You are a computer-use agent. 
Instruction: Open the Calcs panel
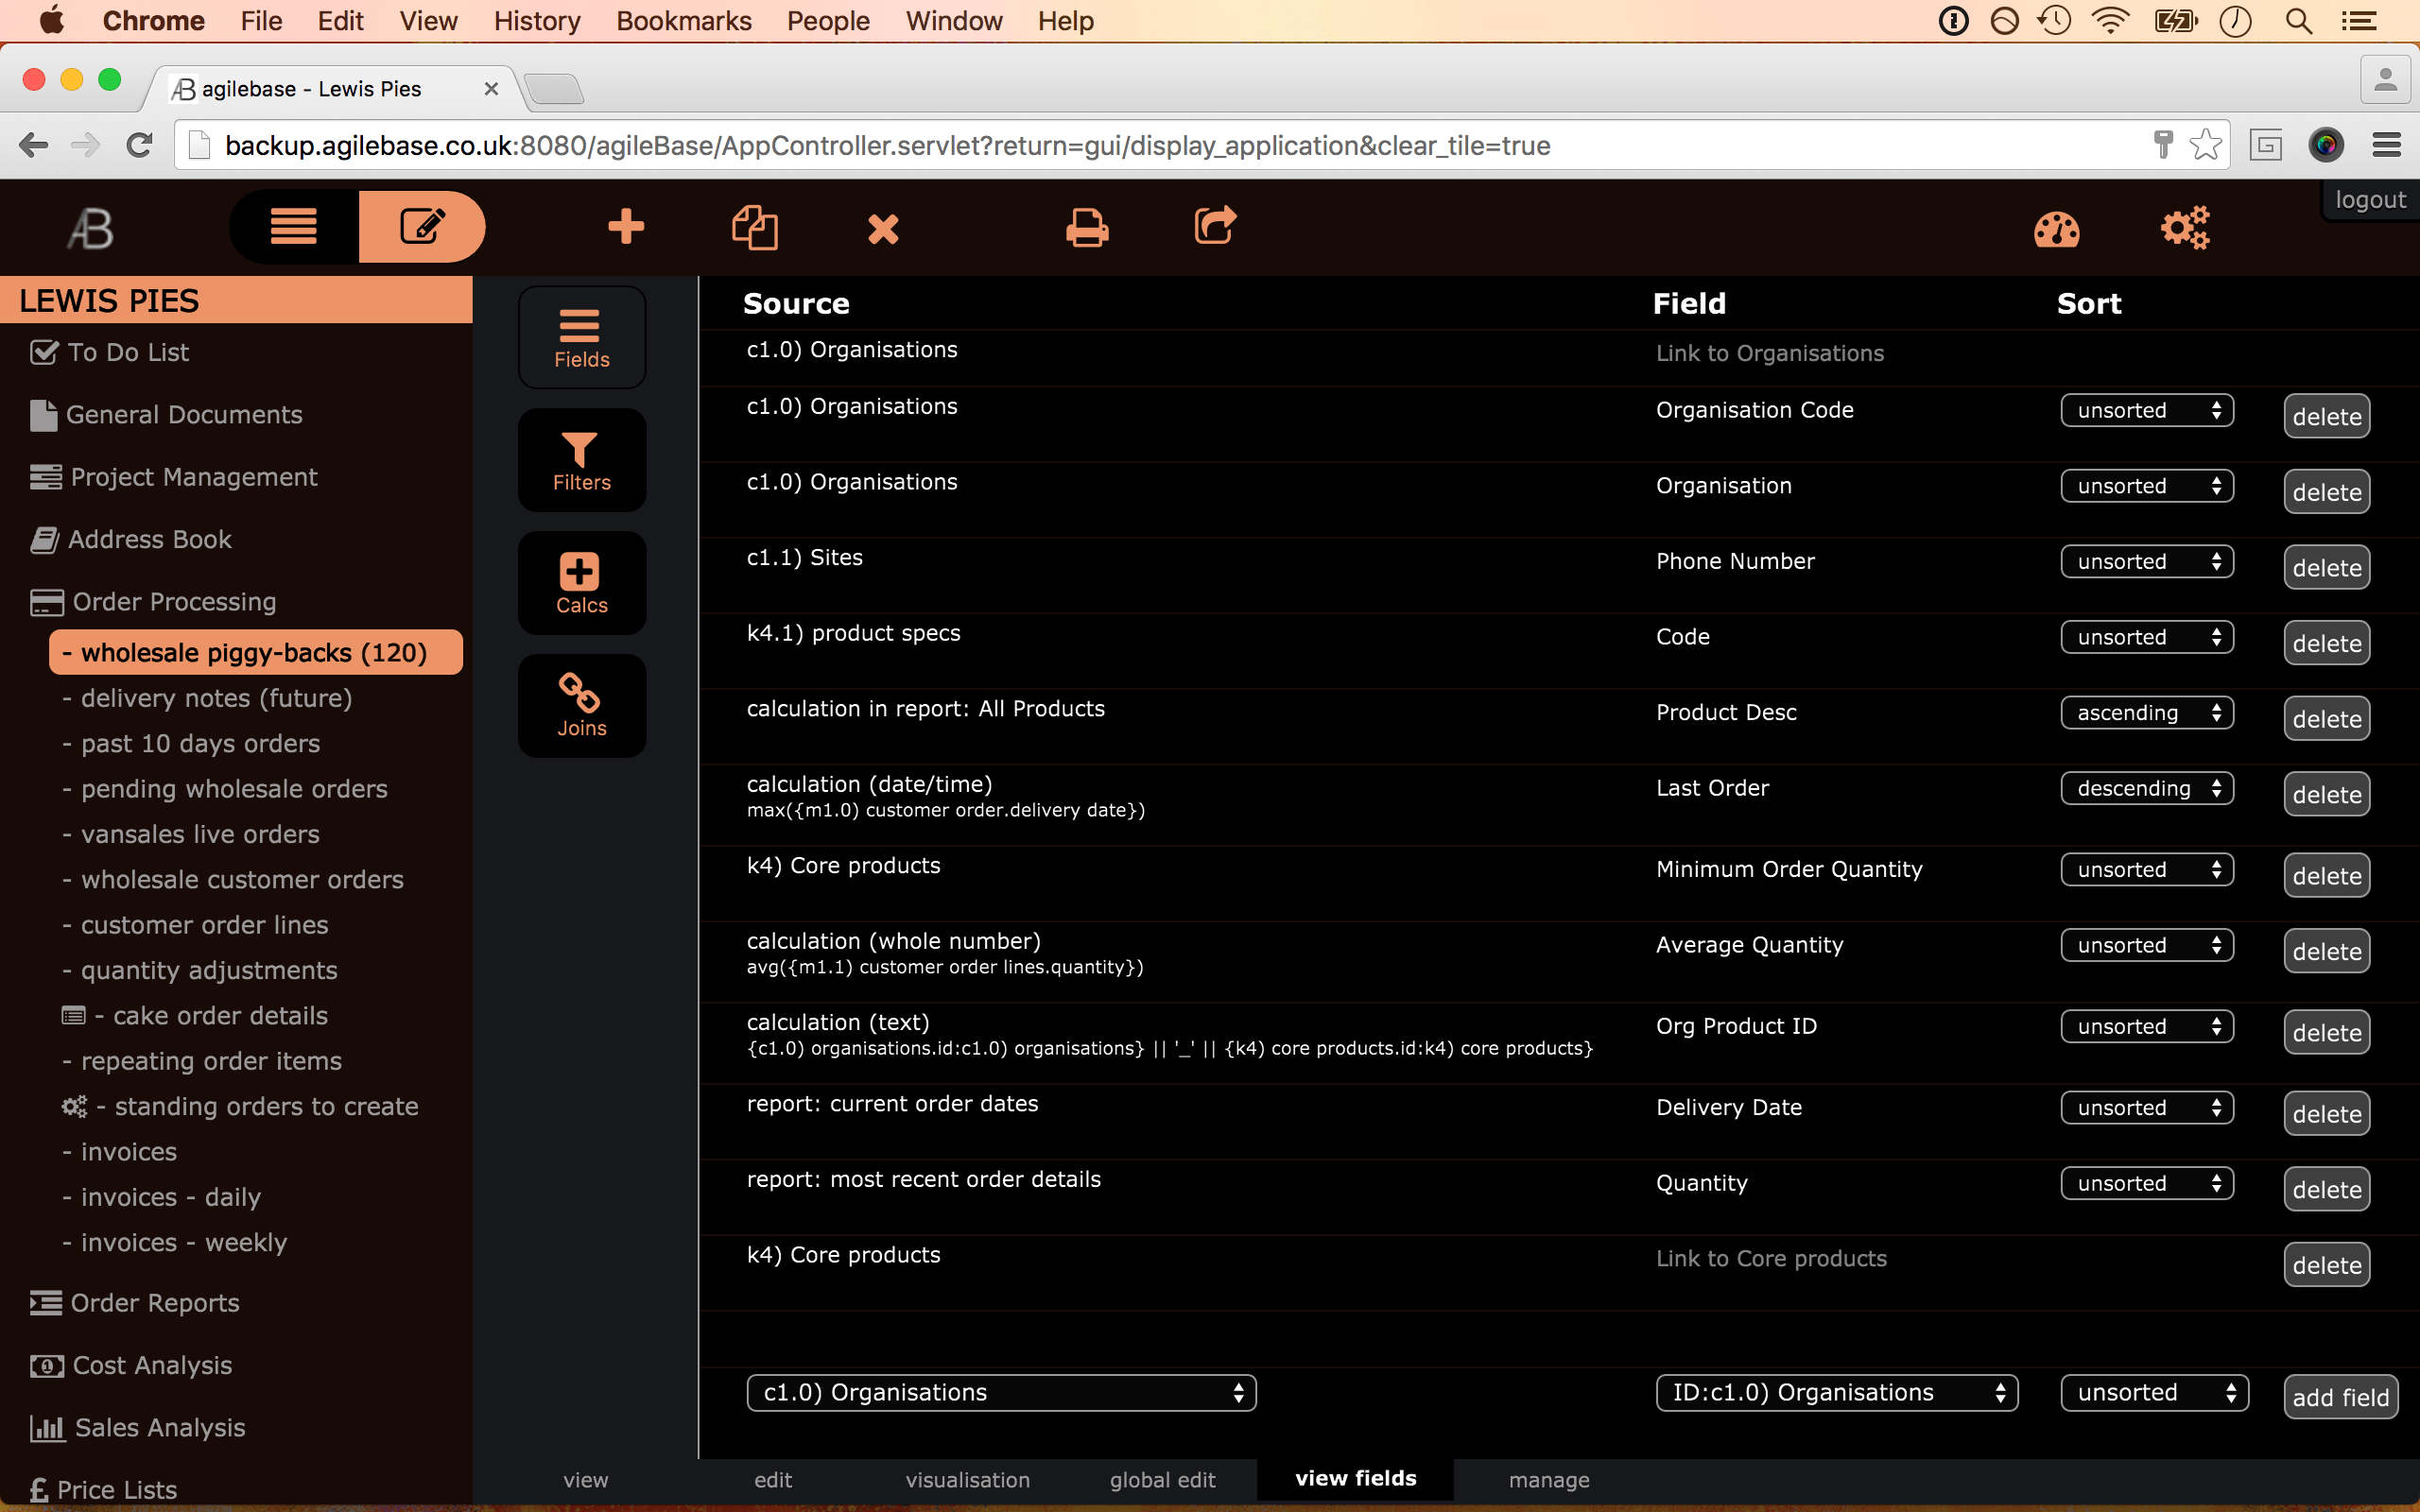pos(581,584)
